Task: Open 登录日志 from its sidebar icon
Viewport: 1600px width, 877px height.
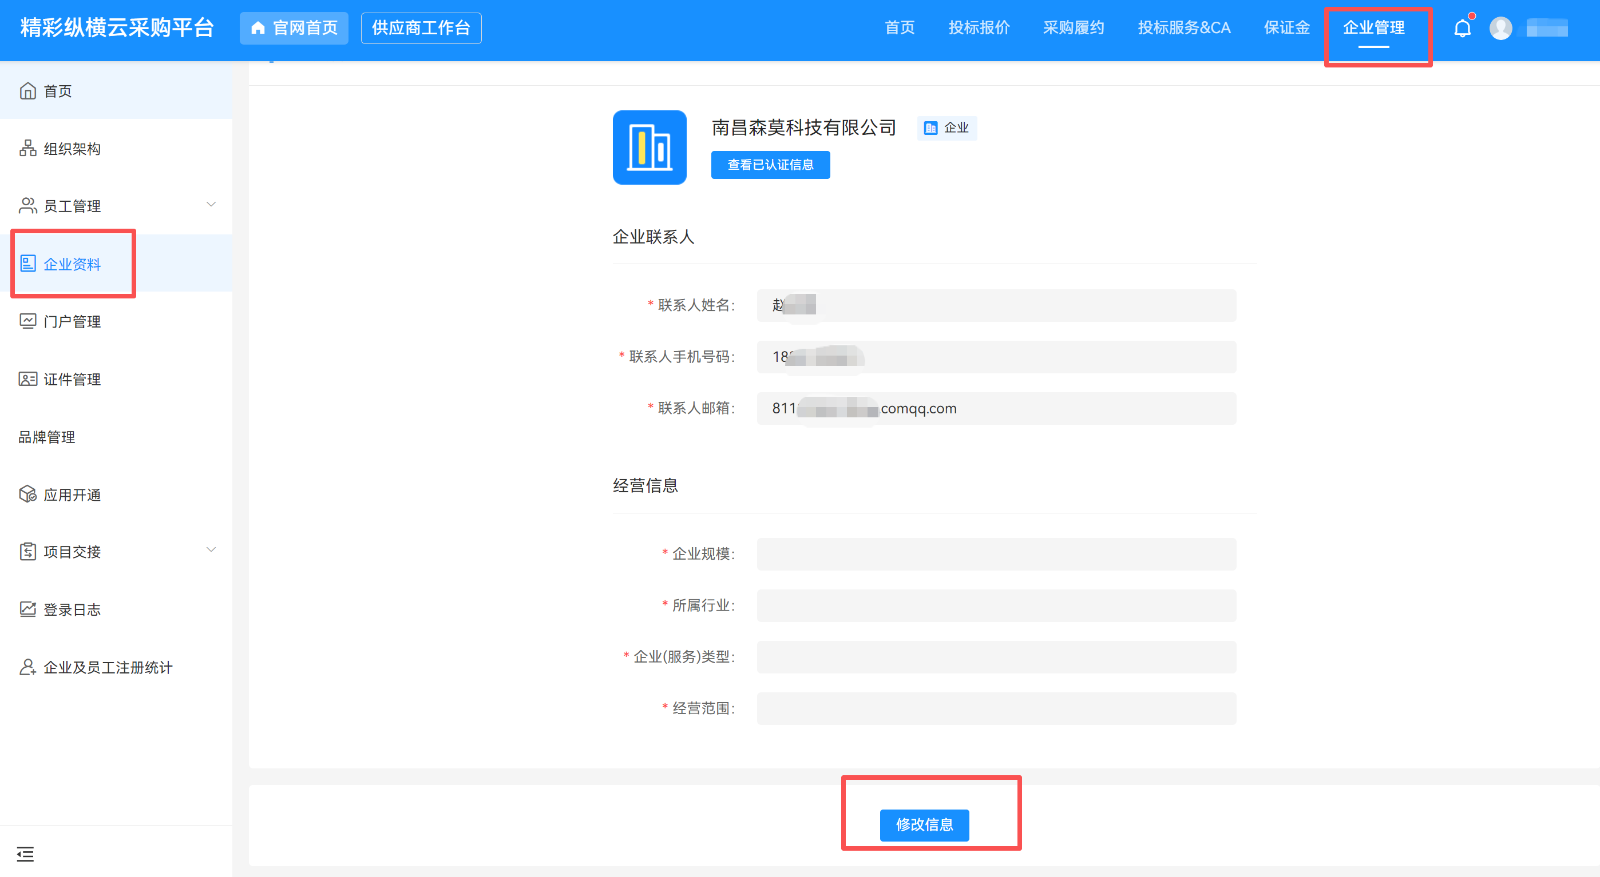Action: point(28,609)
